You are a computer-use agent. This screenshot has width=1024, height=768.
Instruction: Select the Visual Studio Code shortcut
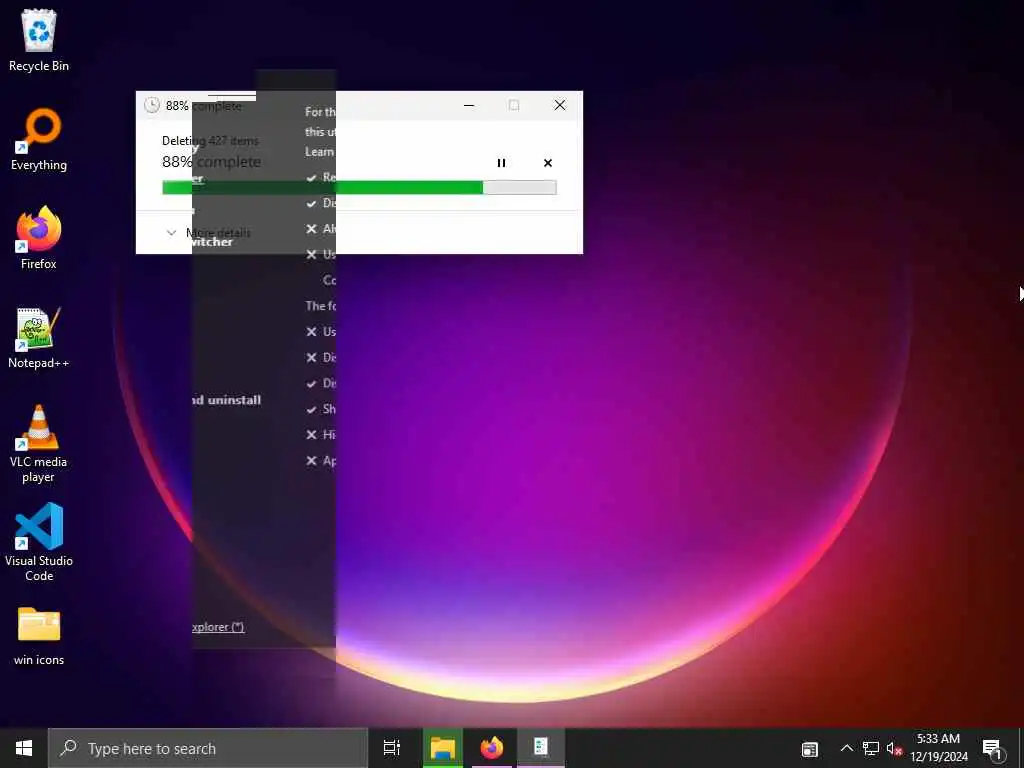coord(39,542)
